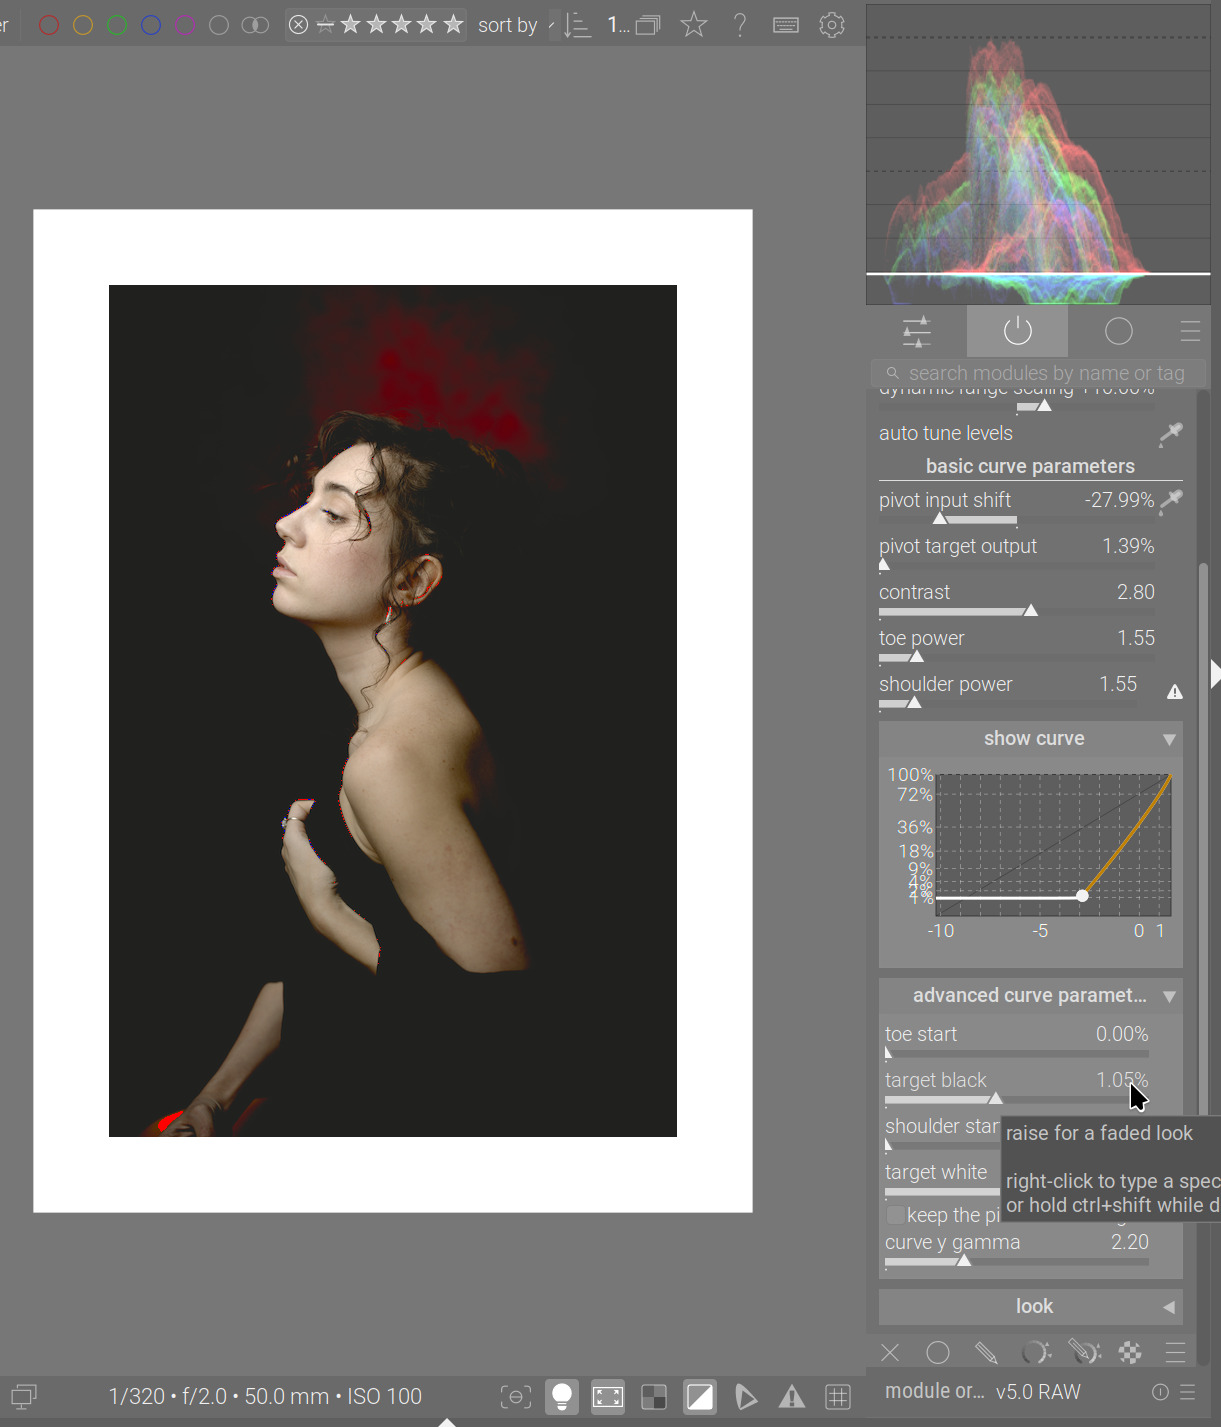Open keyboard shortcuts via keyboard icon

coord(786,25)
